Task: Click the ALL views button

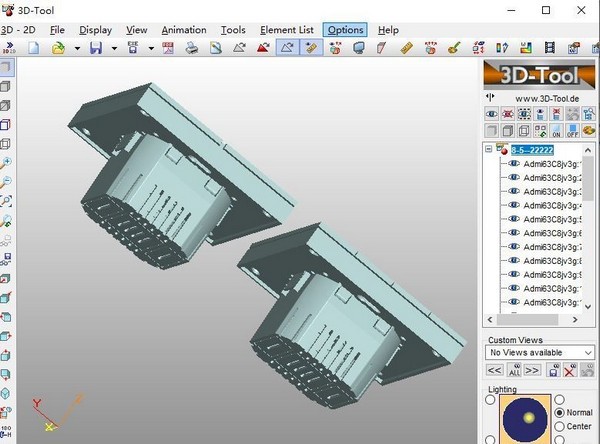Action: (513, 370)
